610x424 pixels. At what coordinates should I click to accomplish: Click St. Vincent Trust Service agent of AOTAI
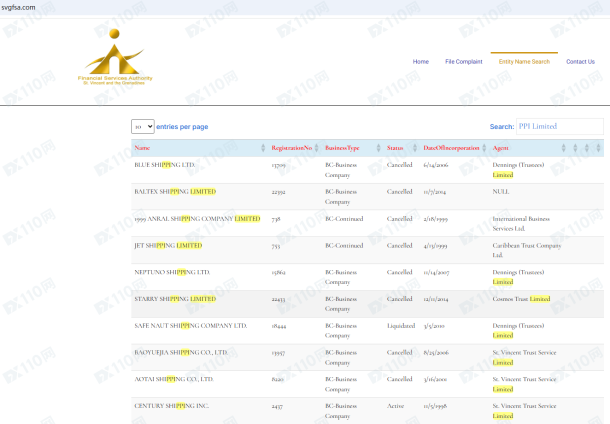tap(524, 384)
